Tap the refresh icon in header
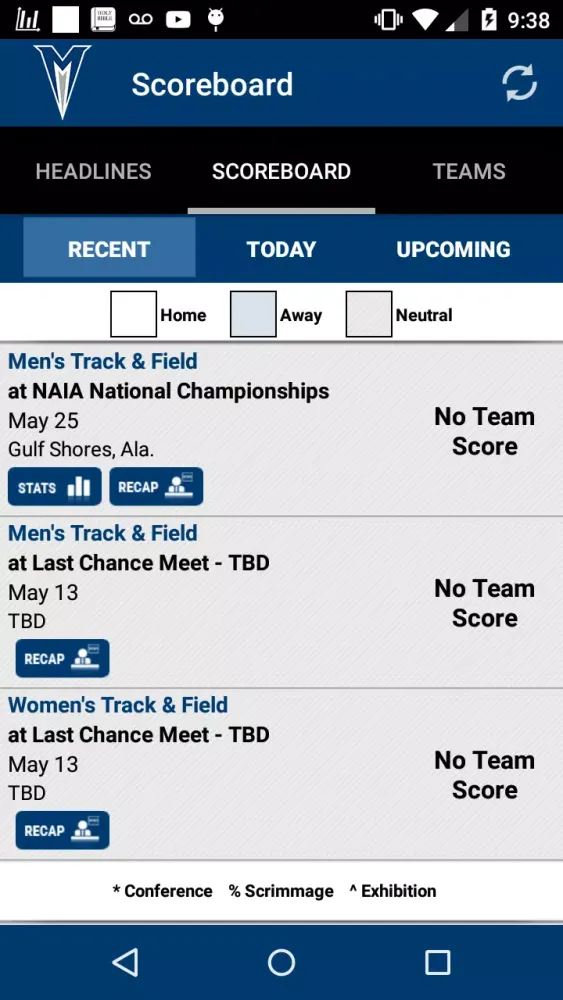 tap(519, 83)
